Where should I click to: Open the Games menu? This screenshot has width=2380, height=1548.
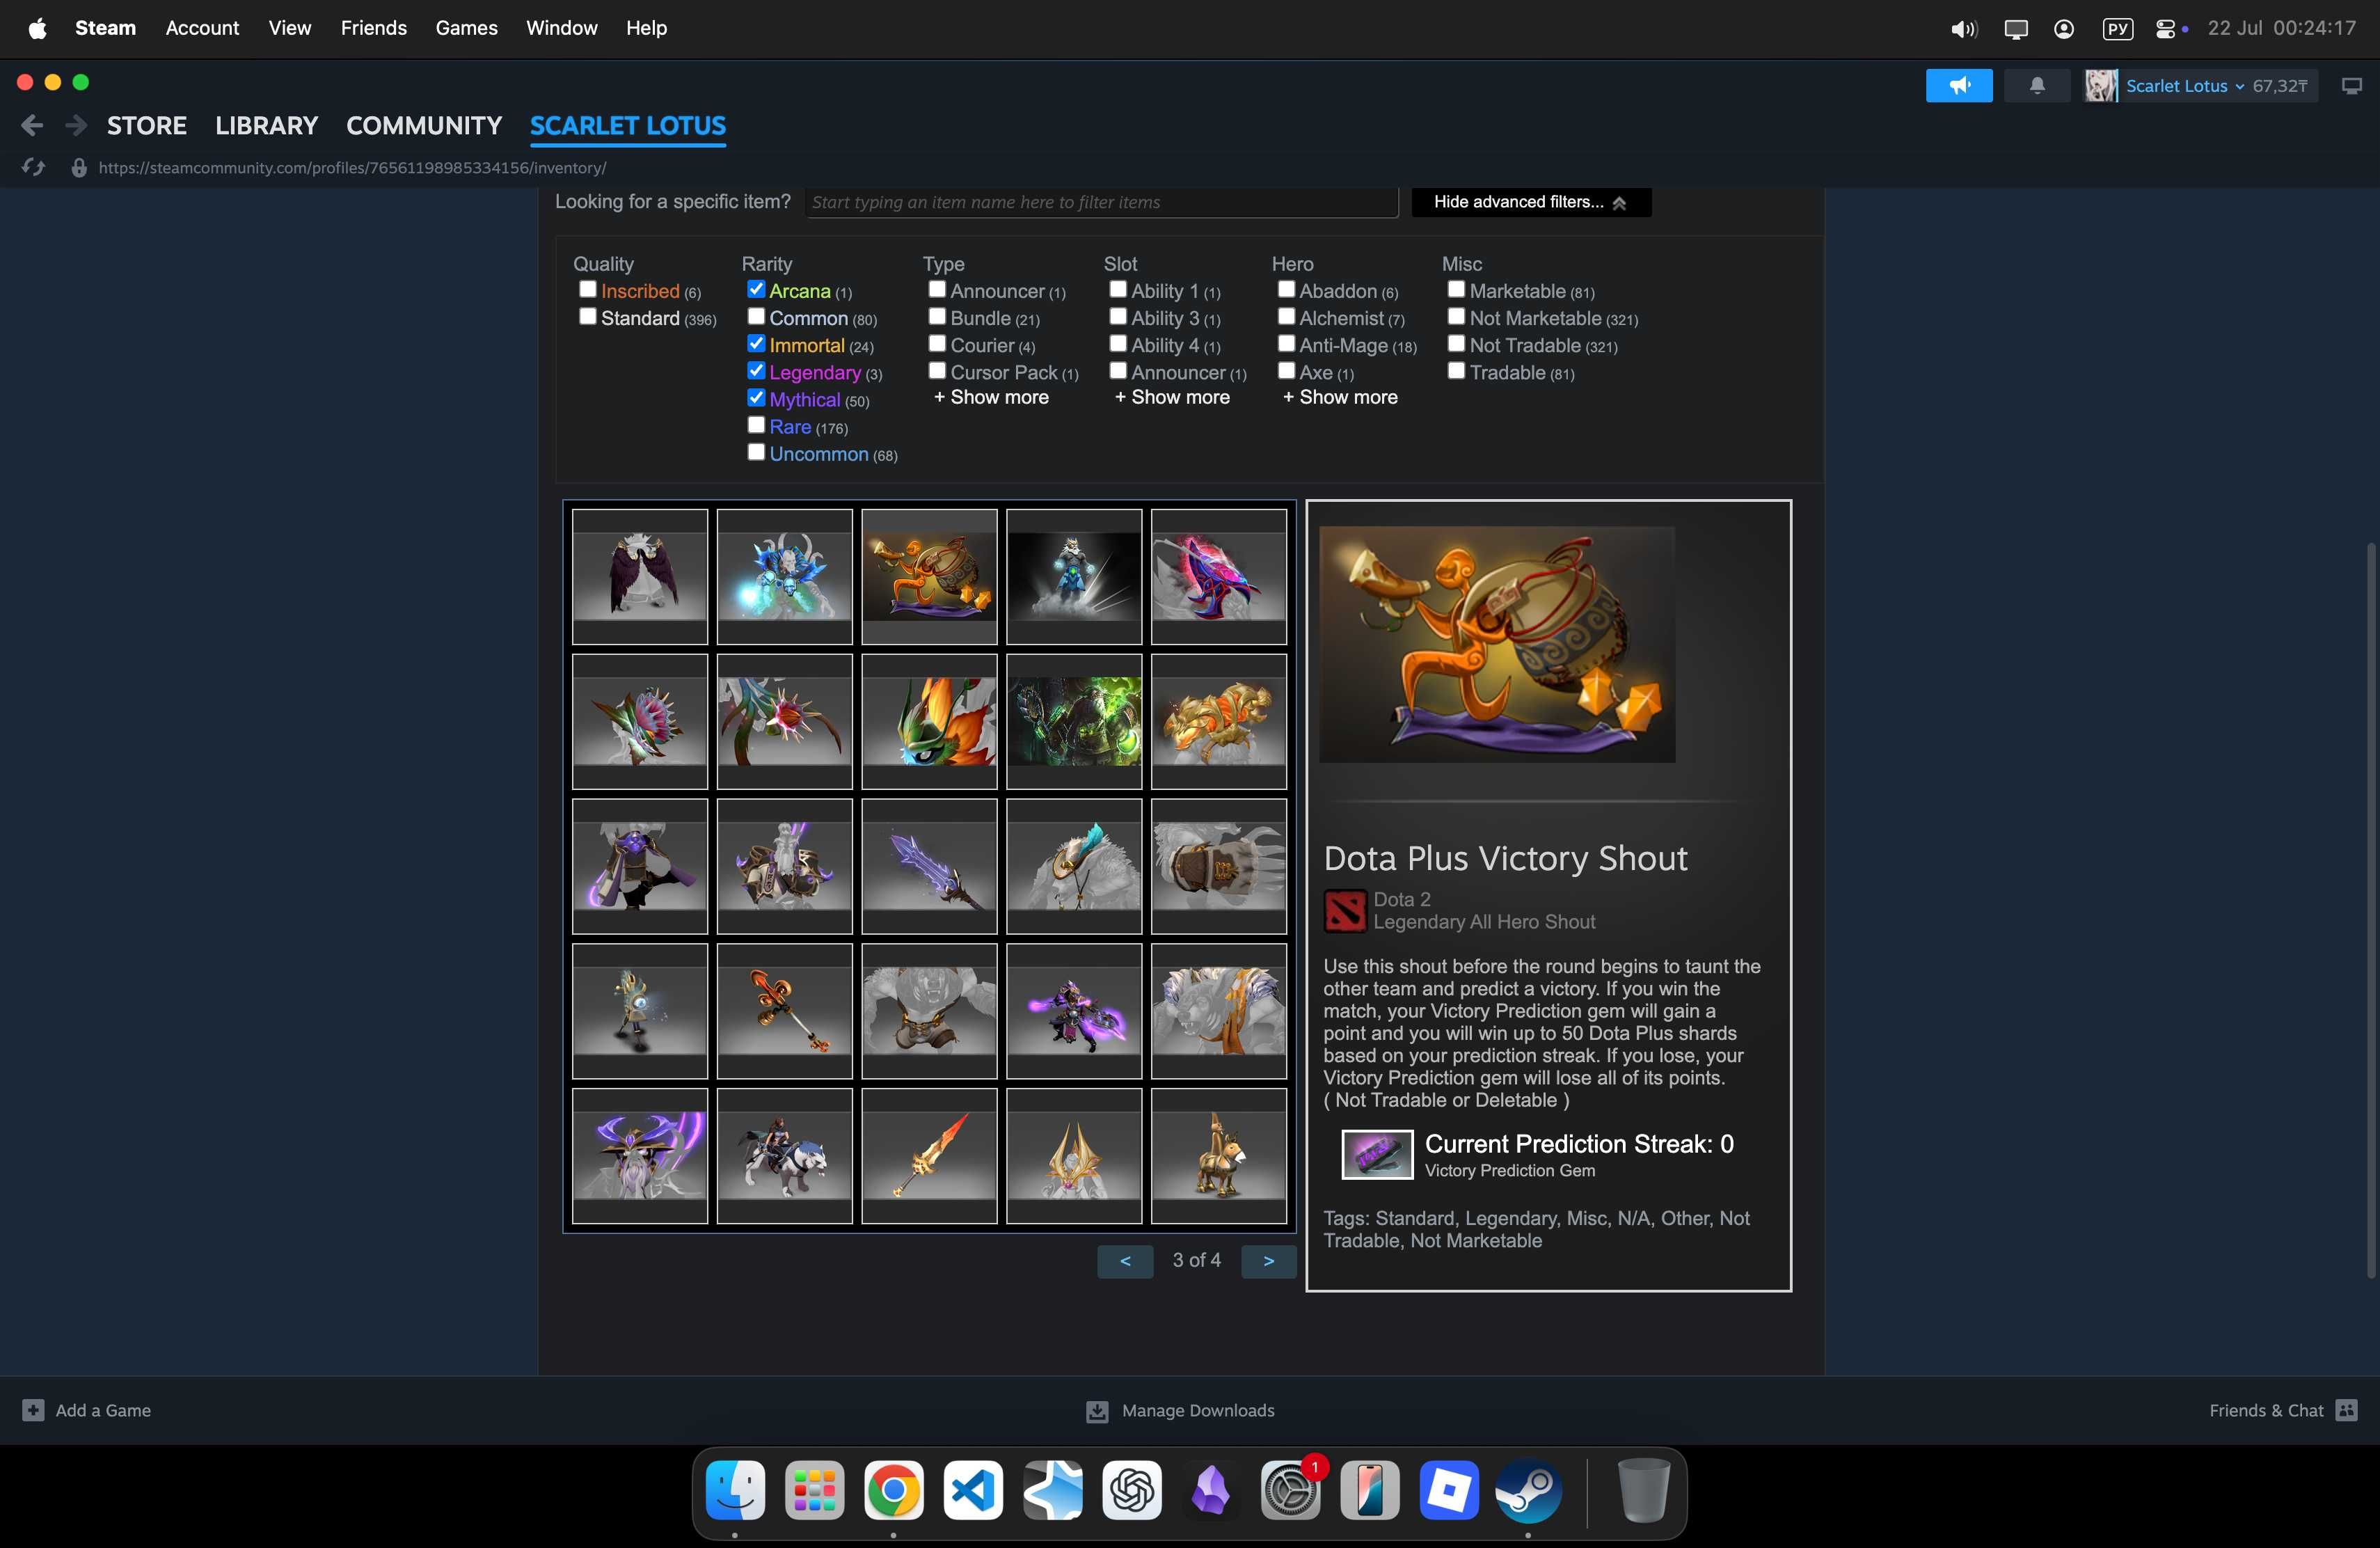pyautogui.click(x=466, y=28)
